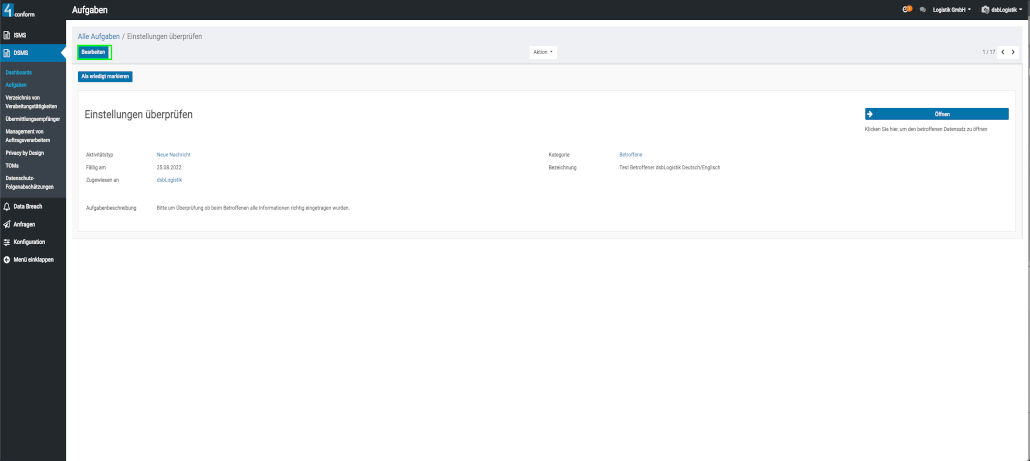
Task: Collapse sidebar via Menü einklappen
Action: 31,259
